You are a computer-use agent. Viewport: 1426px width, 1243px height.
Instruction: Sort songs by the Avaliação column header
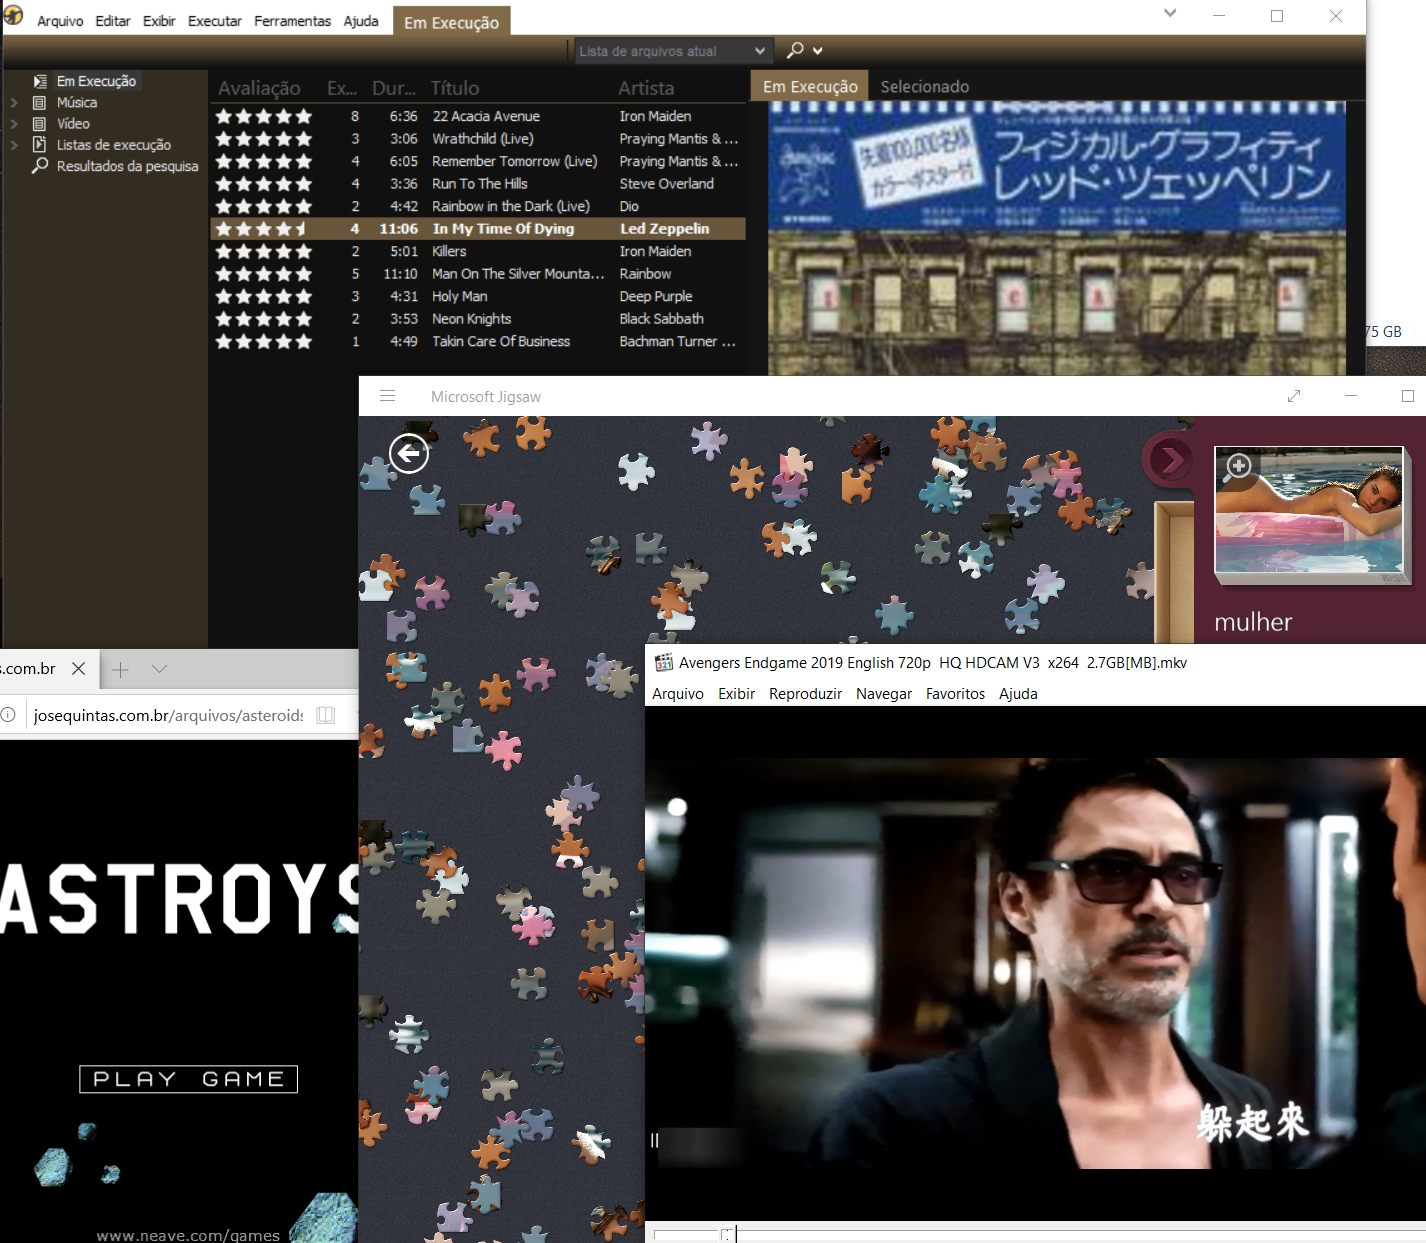pos(259,88)
